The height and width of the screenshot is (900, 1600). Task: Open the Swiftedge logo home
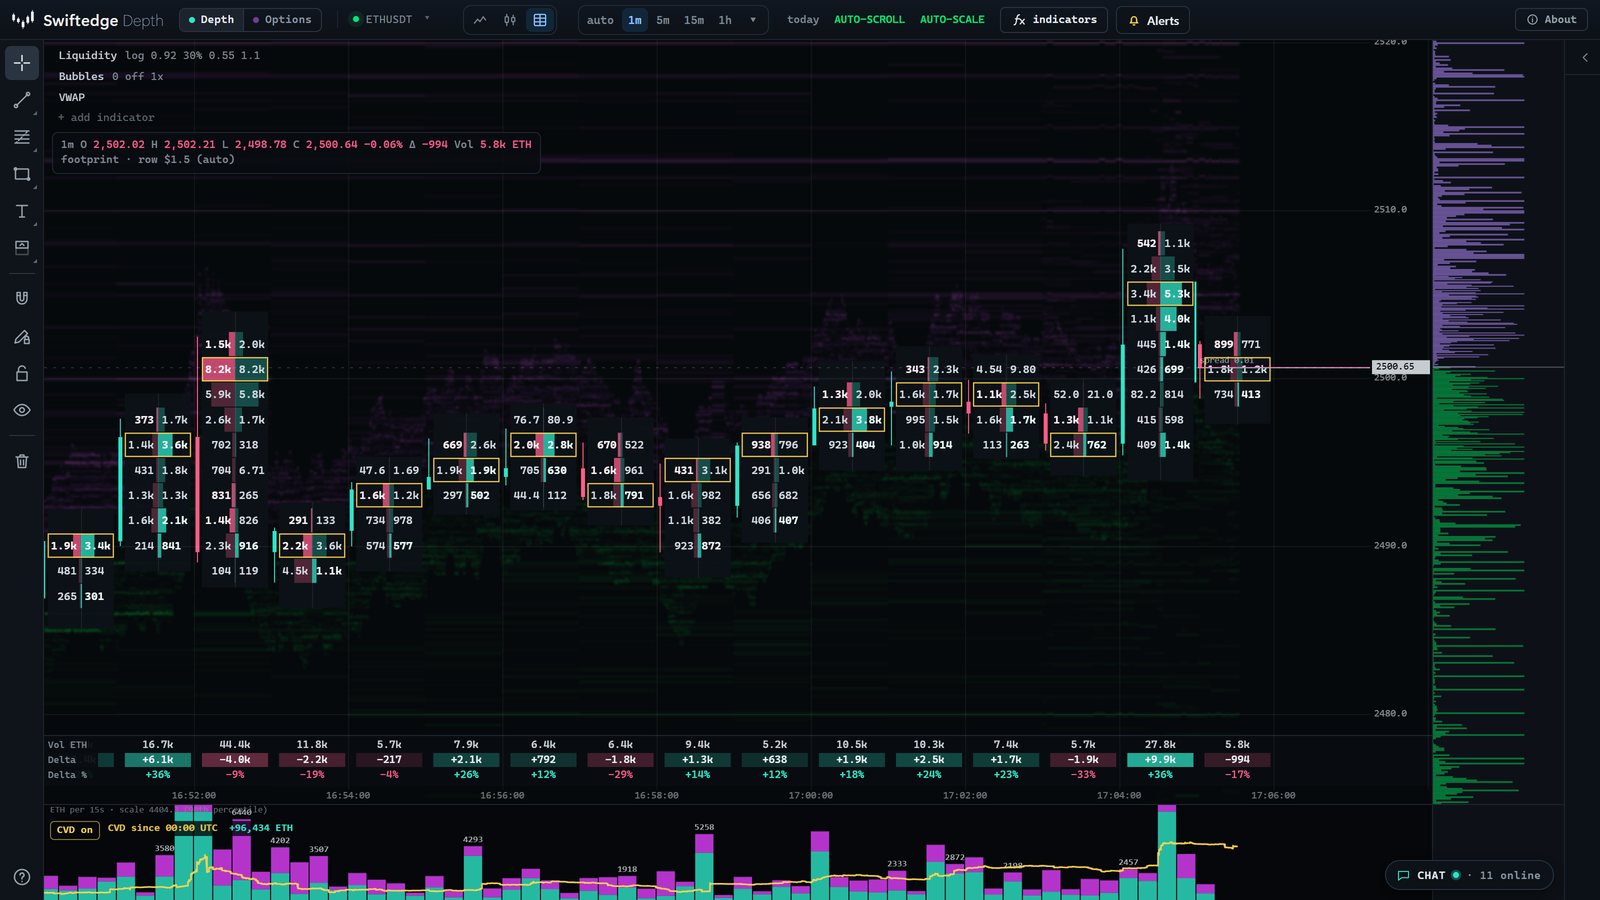[87, 20]
